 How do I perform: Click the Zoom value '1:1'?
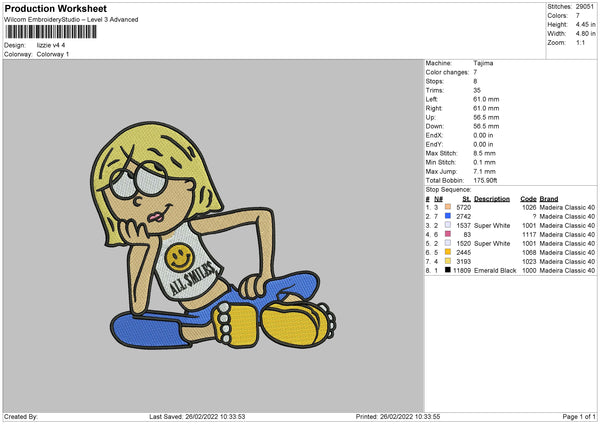click(580, 42)
